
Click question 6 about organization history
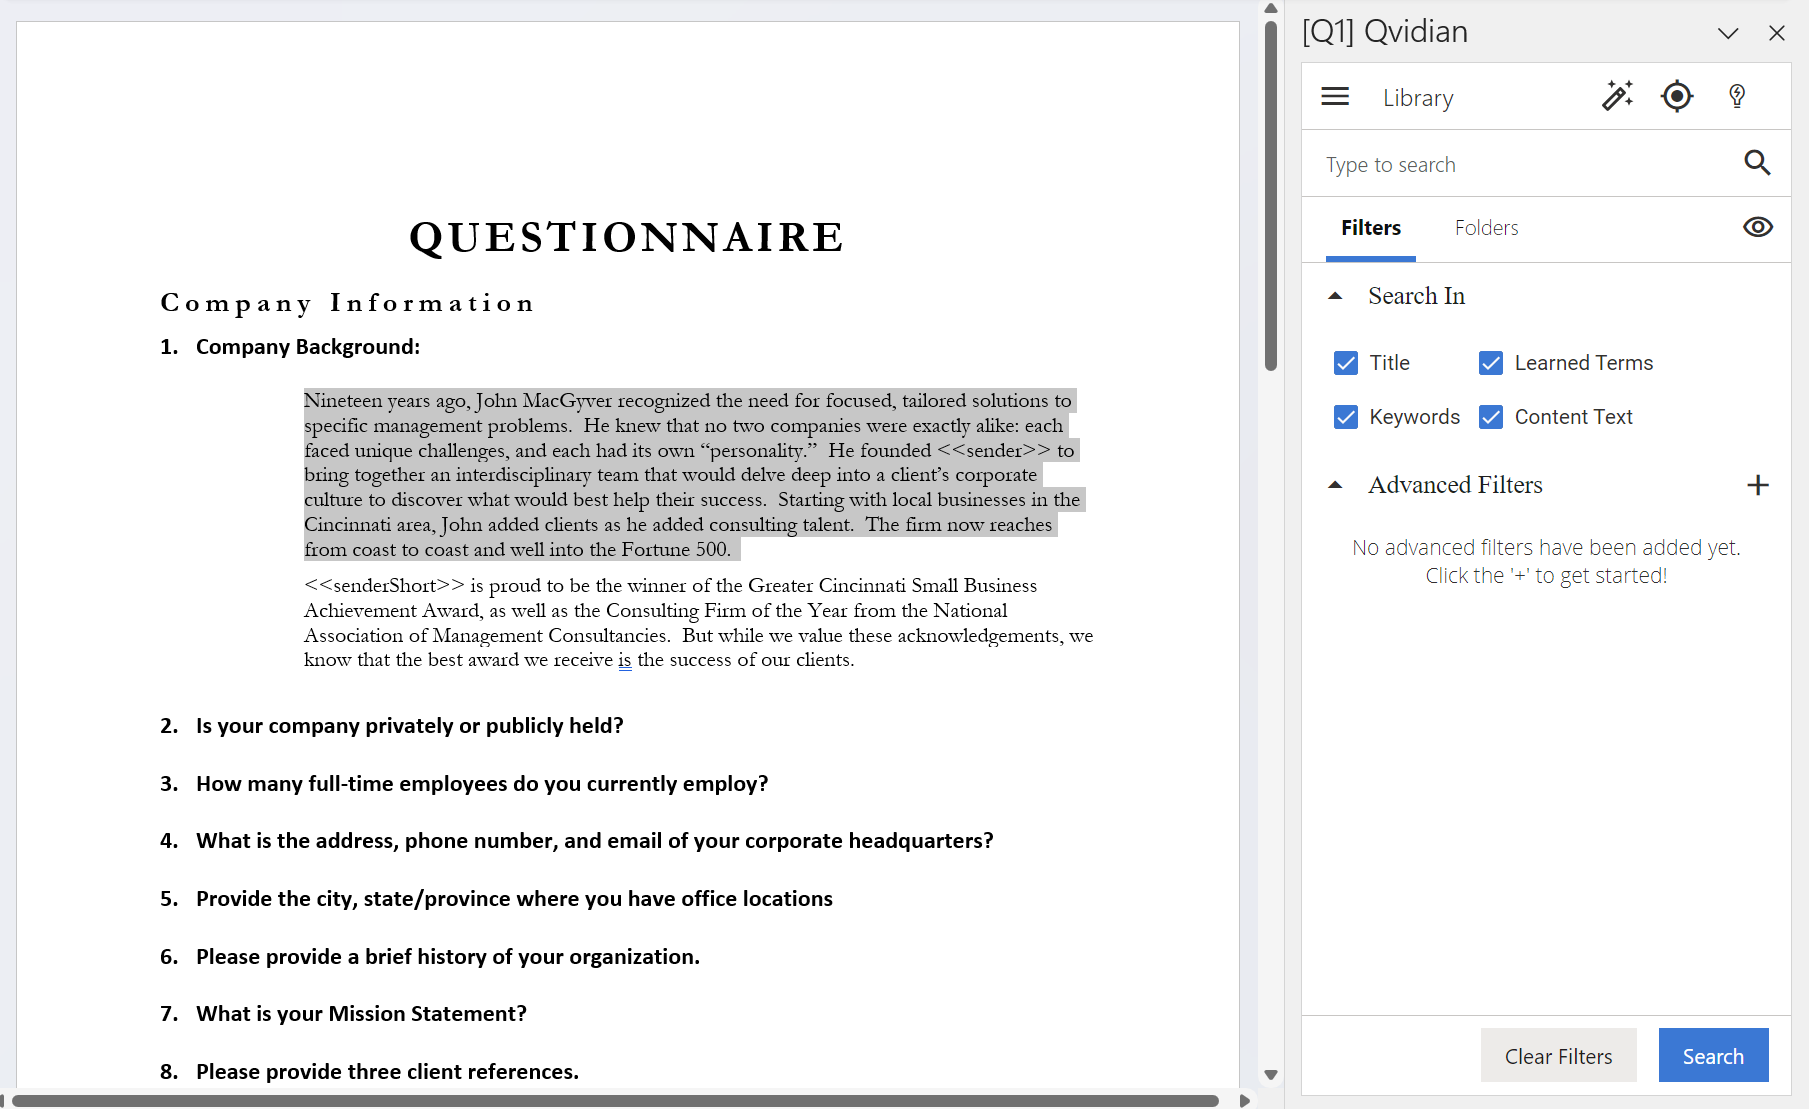point(448,957)
